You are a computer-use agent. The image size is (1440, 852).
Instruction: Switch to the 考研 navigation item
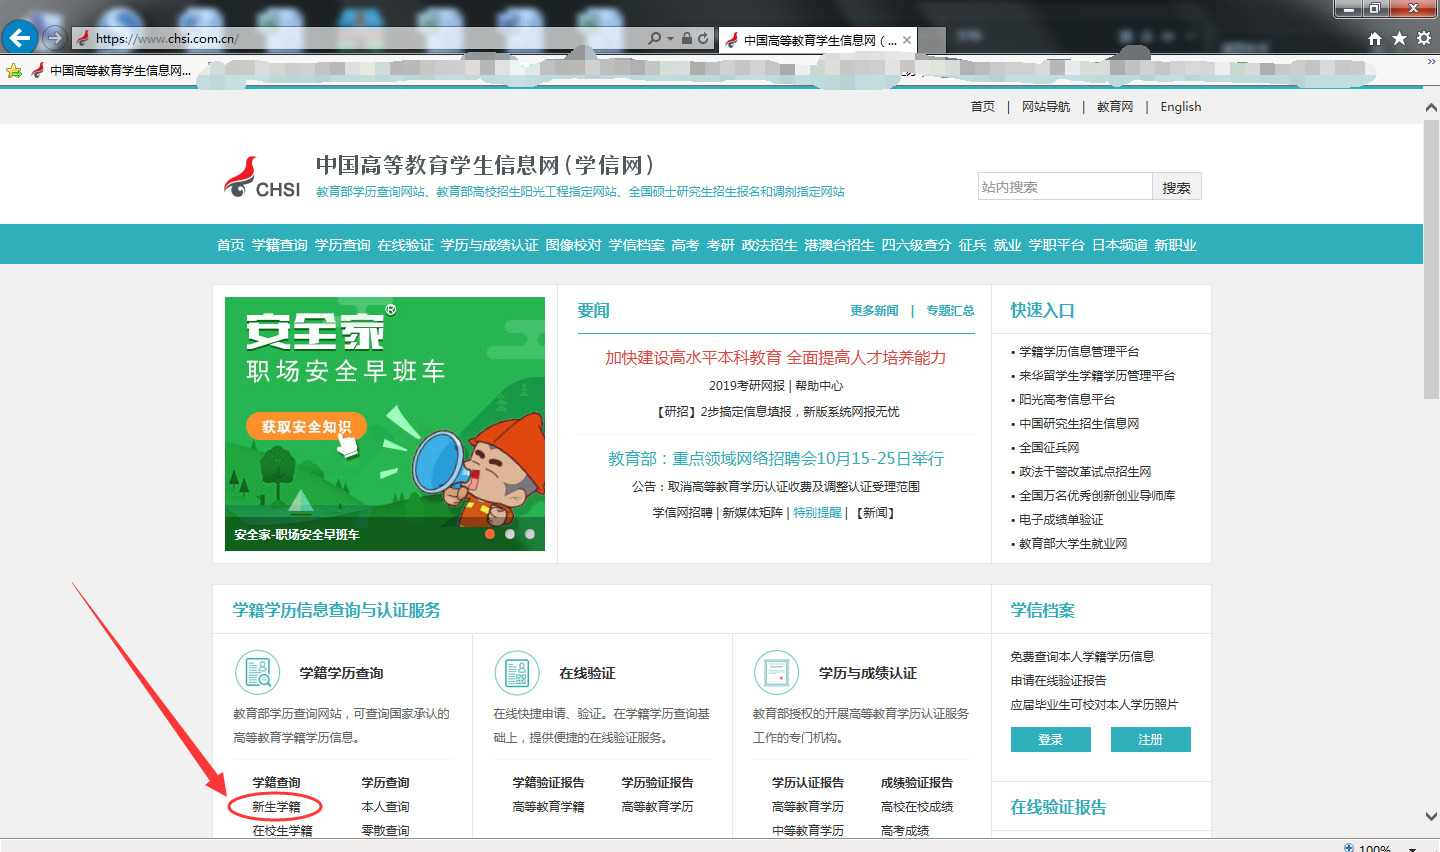pos(720,245)
